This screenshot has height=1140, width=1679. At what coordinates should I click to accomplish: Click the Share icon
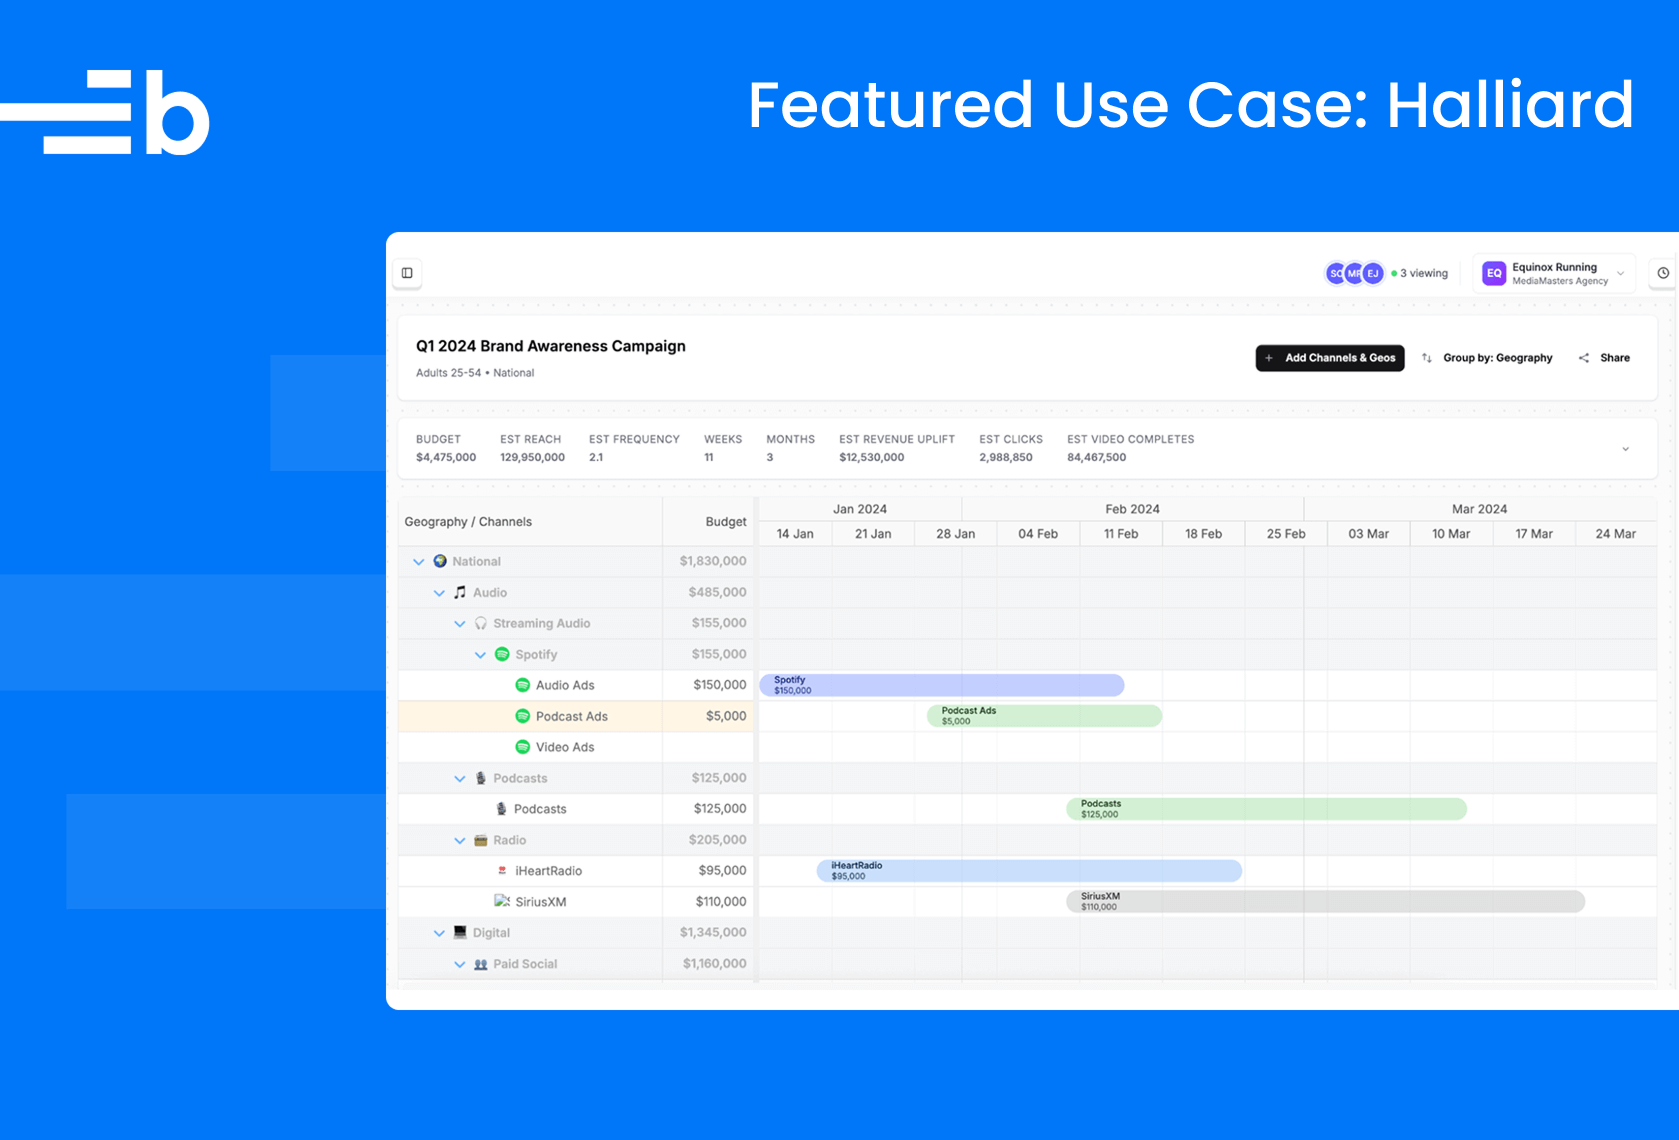(x=1584, y=358)
